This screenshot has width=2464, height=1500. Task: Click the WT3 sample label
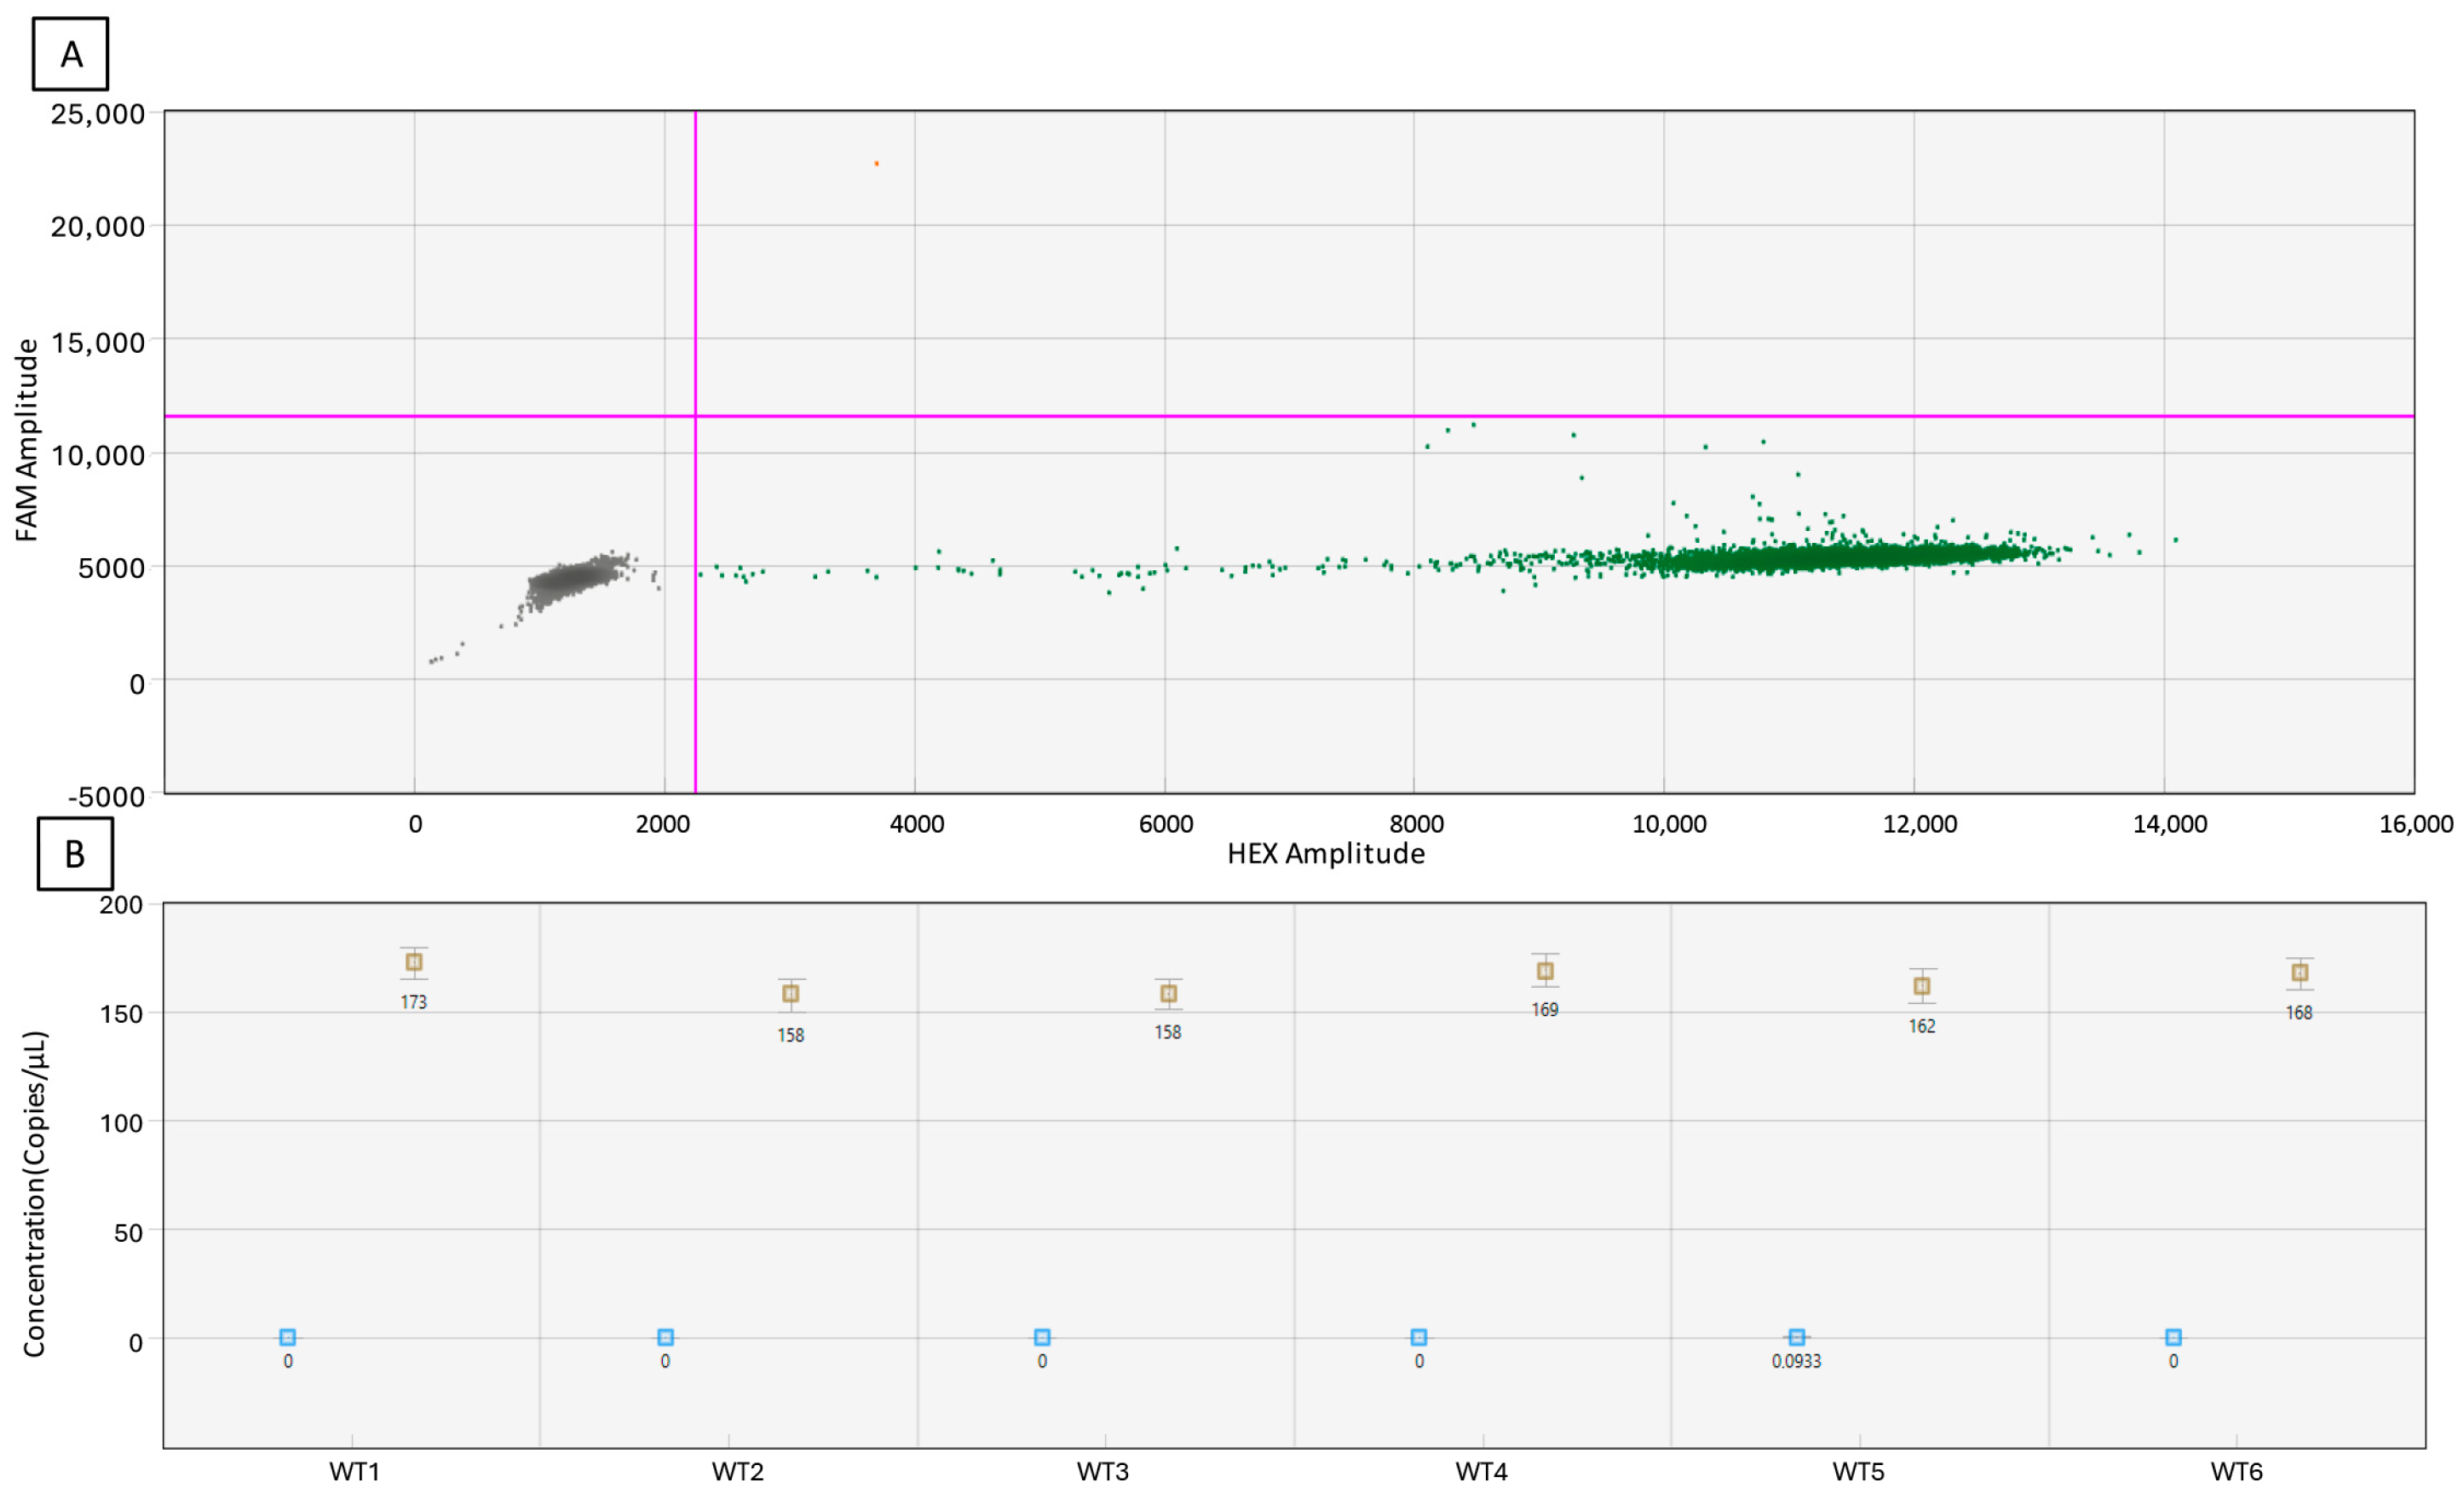[x=1103, y=1472]
